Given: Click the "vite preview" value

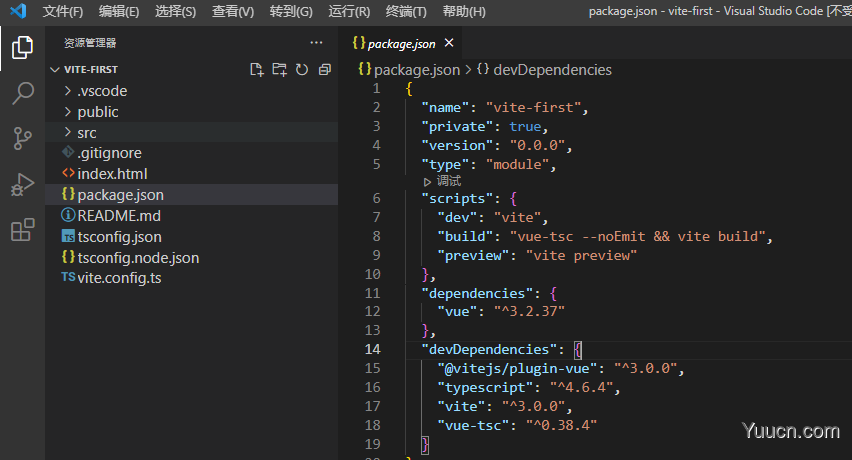Looking at the screenshot, I should point(581,255).
